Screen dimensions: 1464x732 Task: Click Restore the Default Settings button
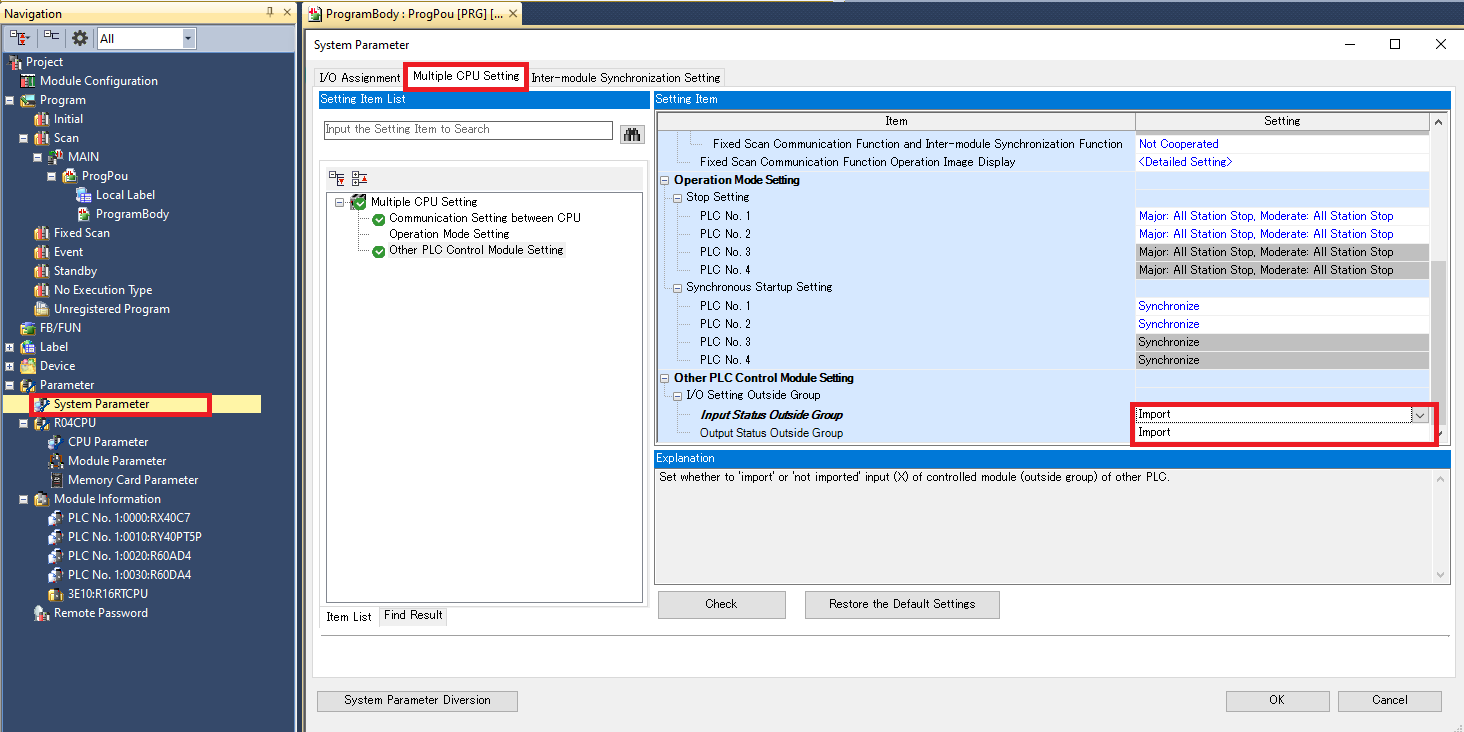click(901, 604)
